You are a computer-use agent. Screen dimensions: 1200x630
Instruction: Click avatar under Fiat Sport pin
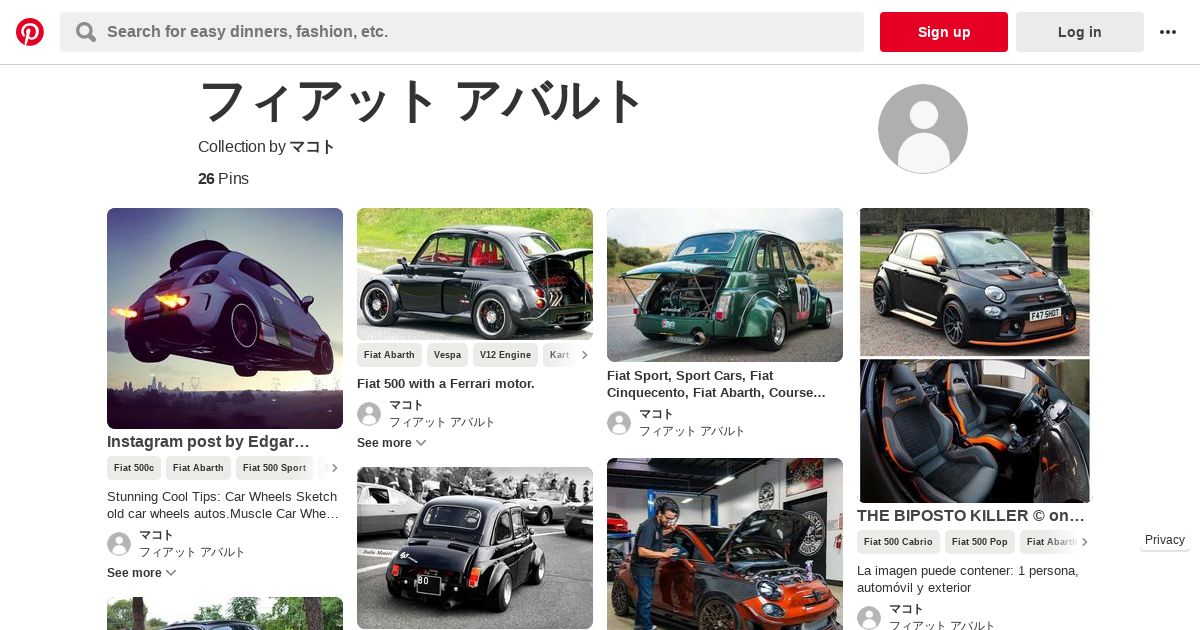pyautogui.click(x=619, y=423)
